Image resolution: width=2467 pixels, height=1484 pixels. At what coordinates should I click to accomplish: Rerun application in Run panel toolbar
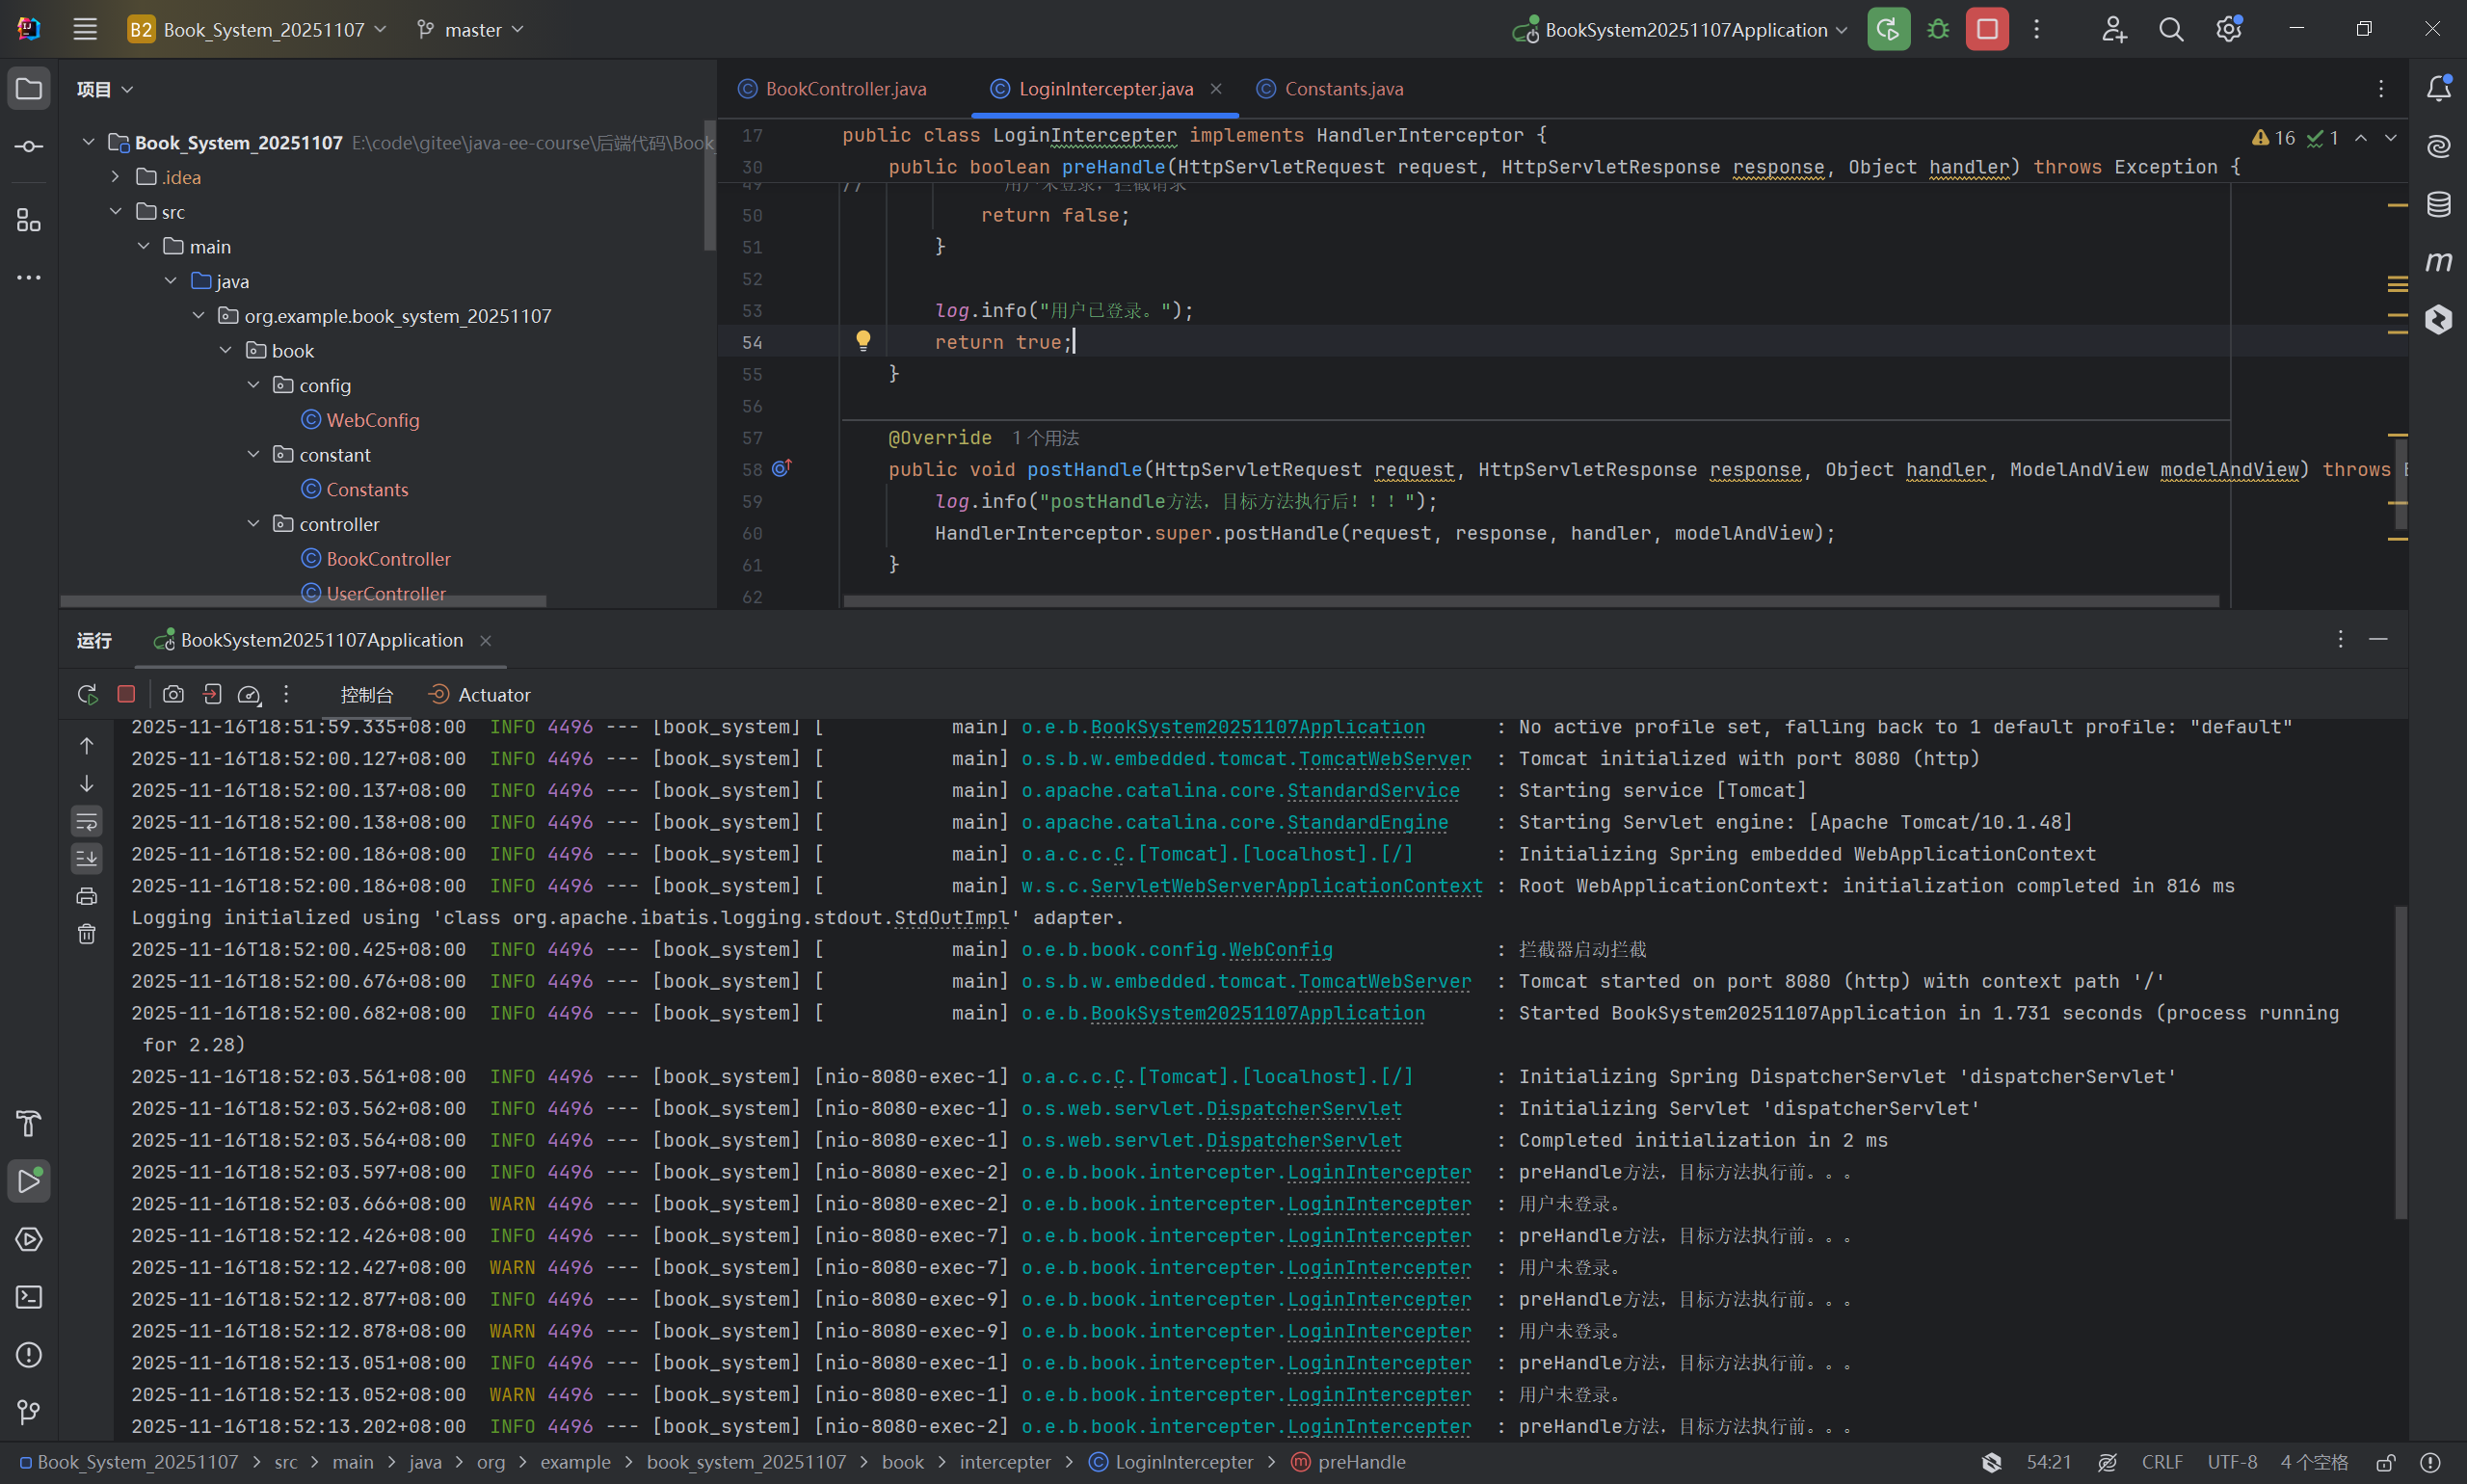[x=87, y=694]
